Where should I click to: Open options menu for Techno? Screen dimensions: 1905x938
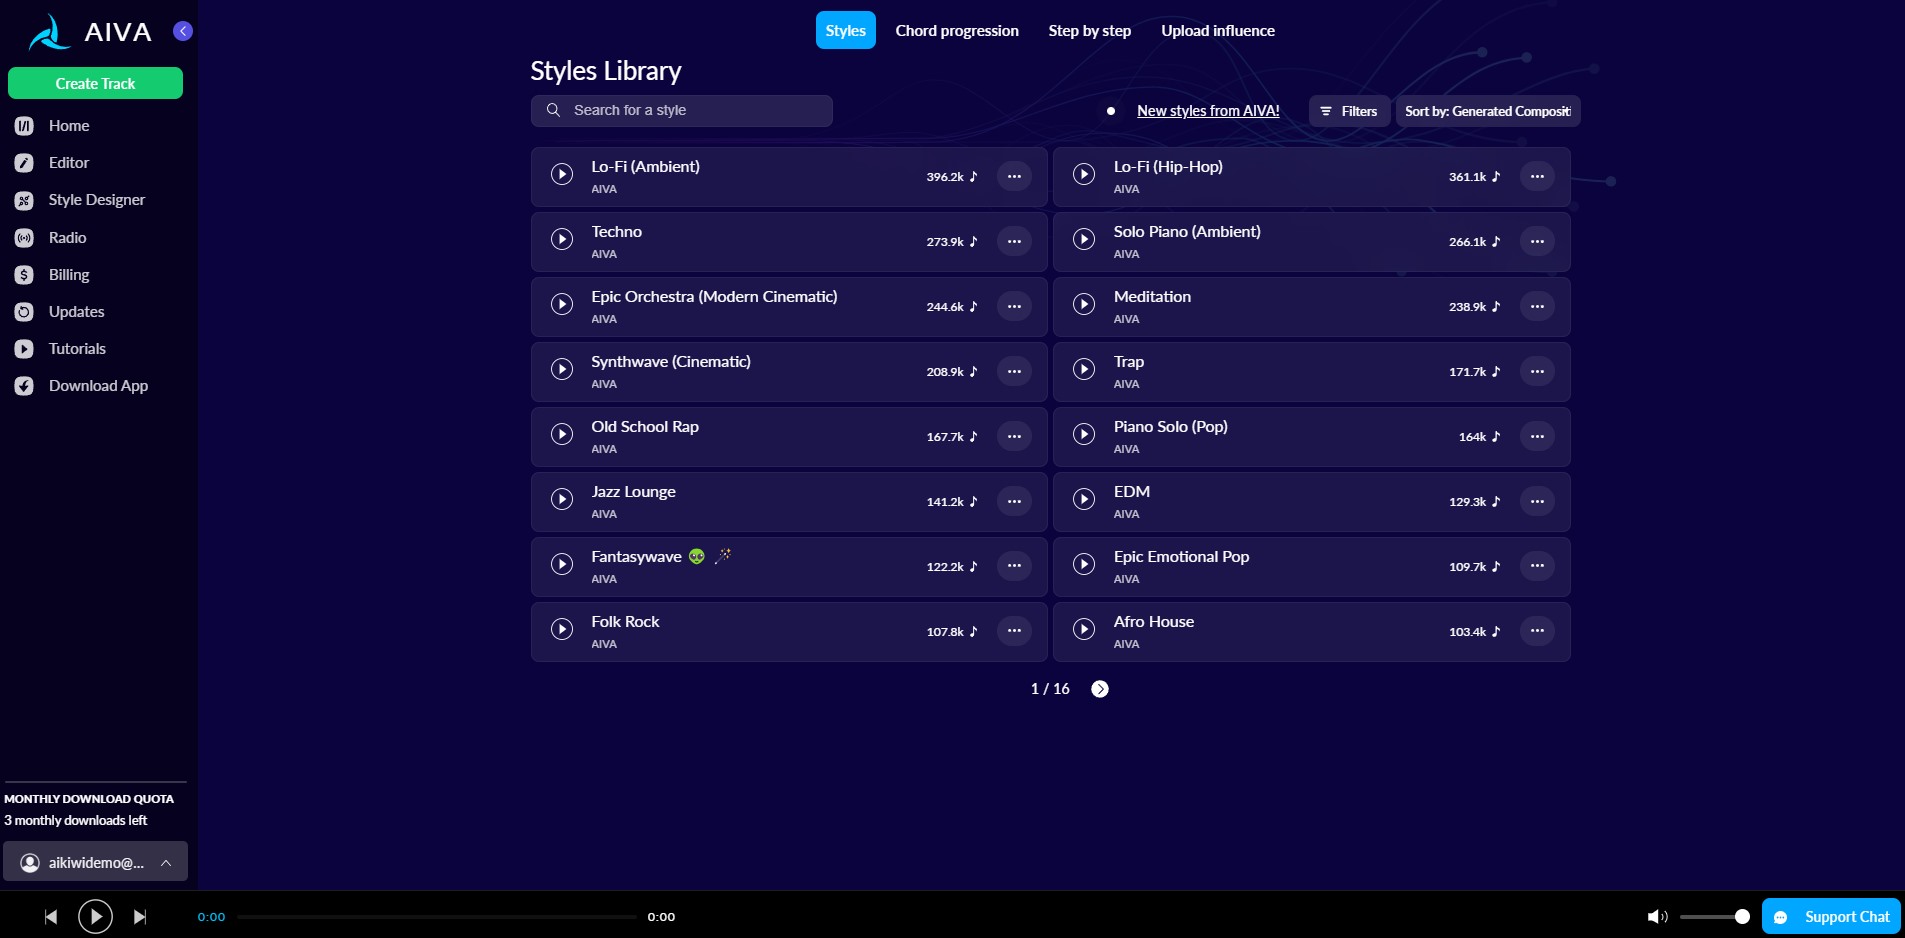(x=1014, y=241)
